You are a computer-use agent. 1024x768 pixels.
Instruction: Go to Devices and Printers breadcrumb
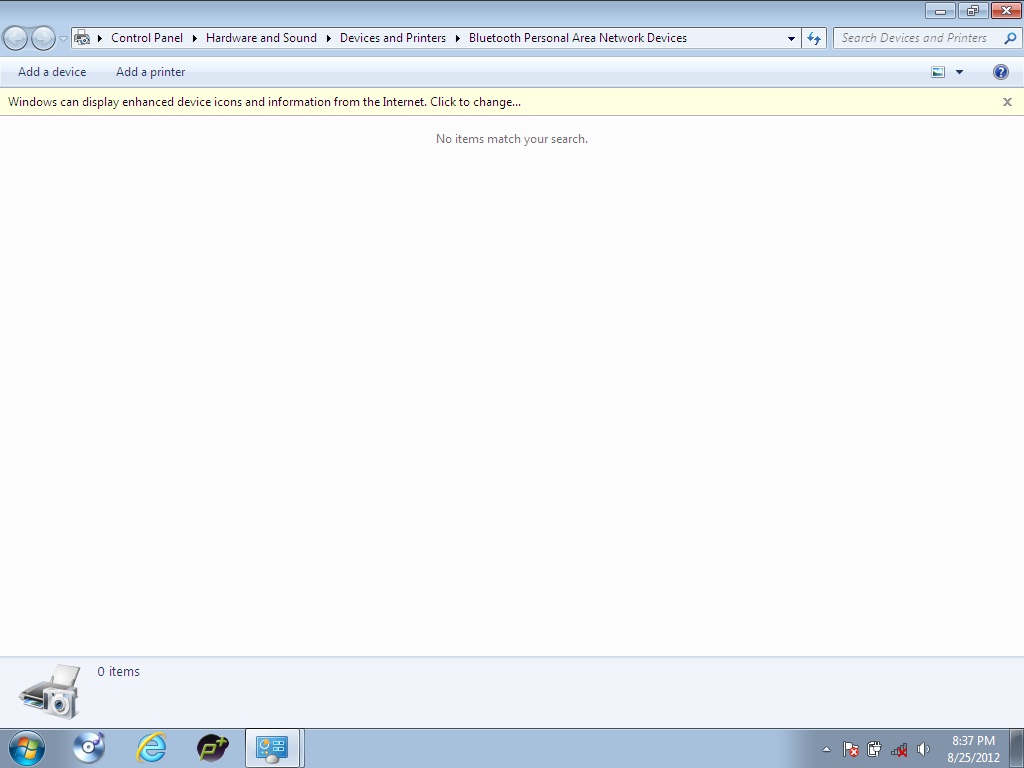click(392, 38)
